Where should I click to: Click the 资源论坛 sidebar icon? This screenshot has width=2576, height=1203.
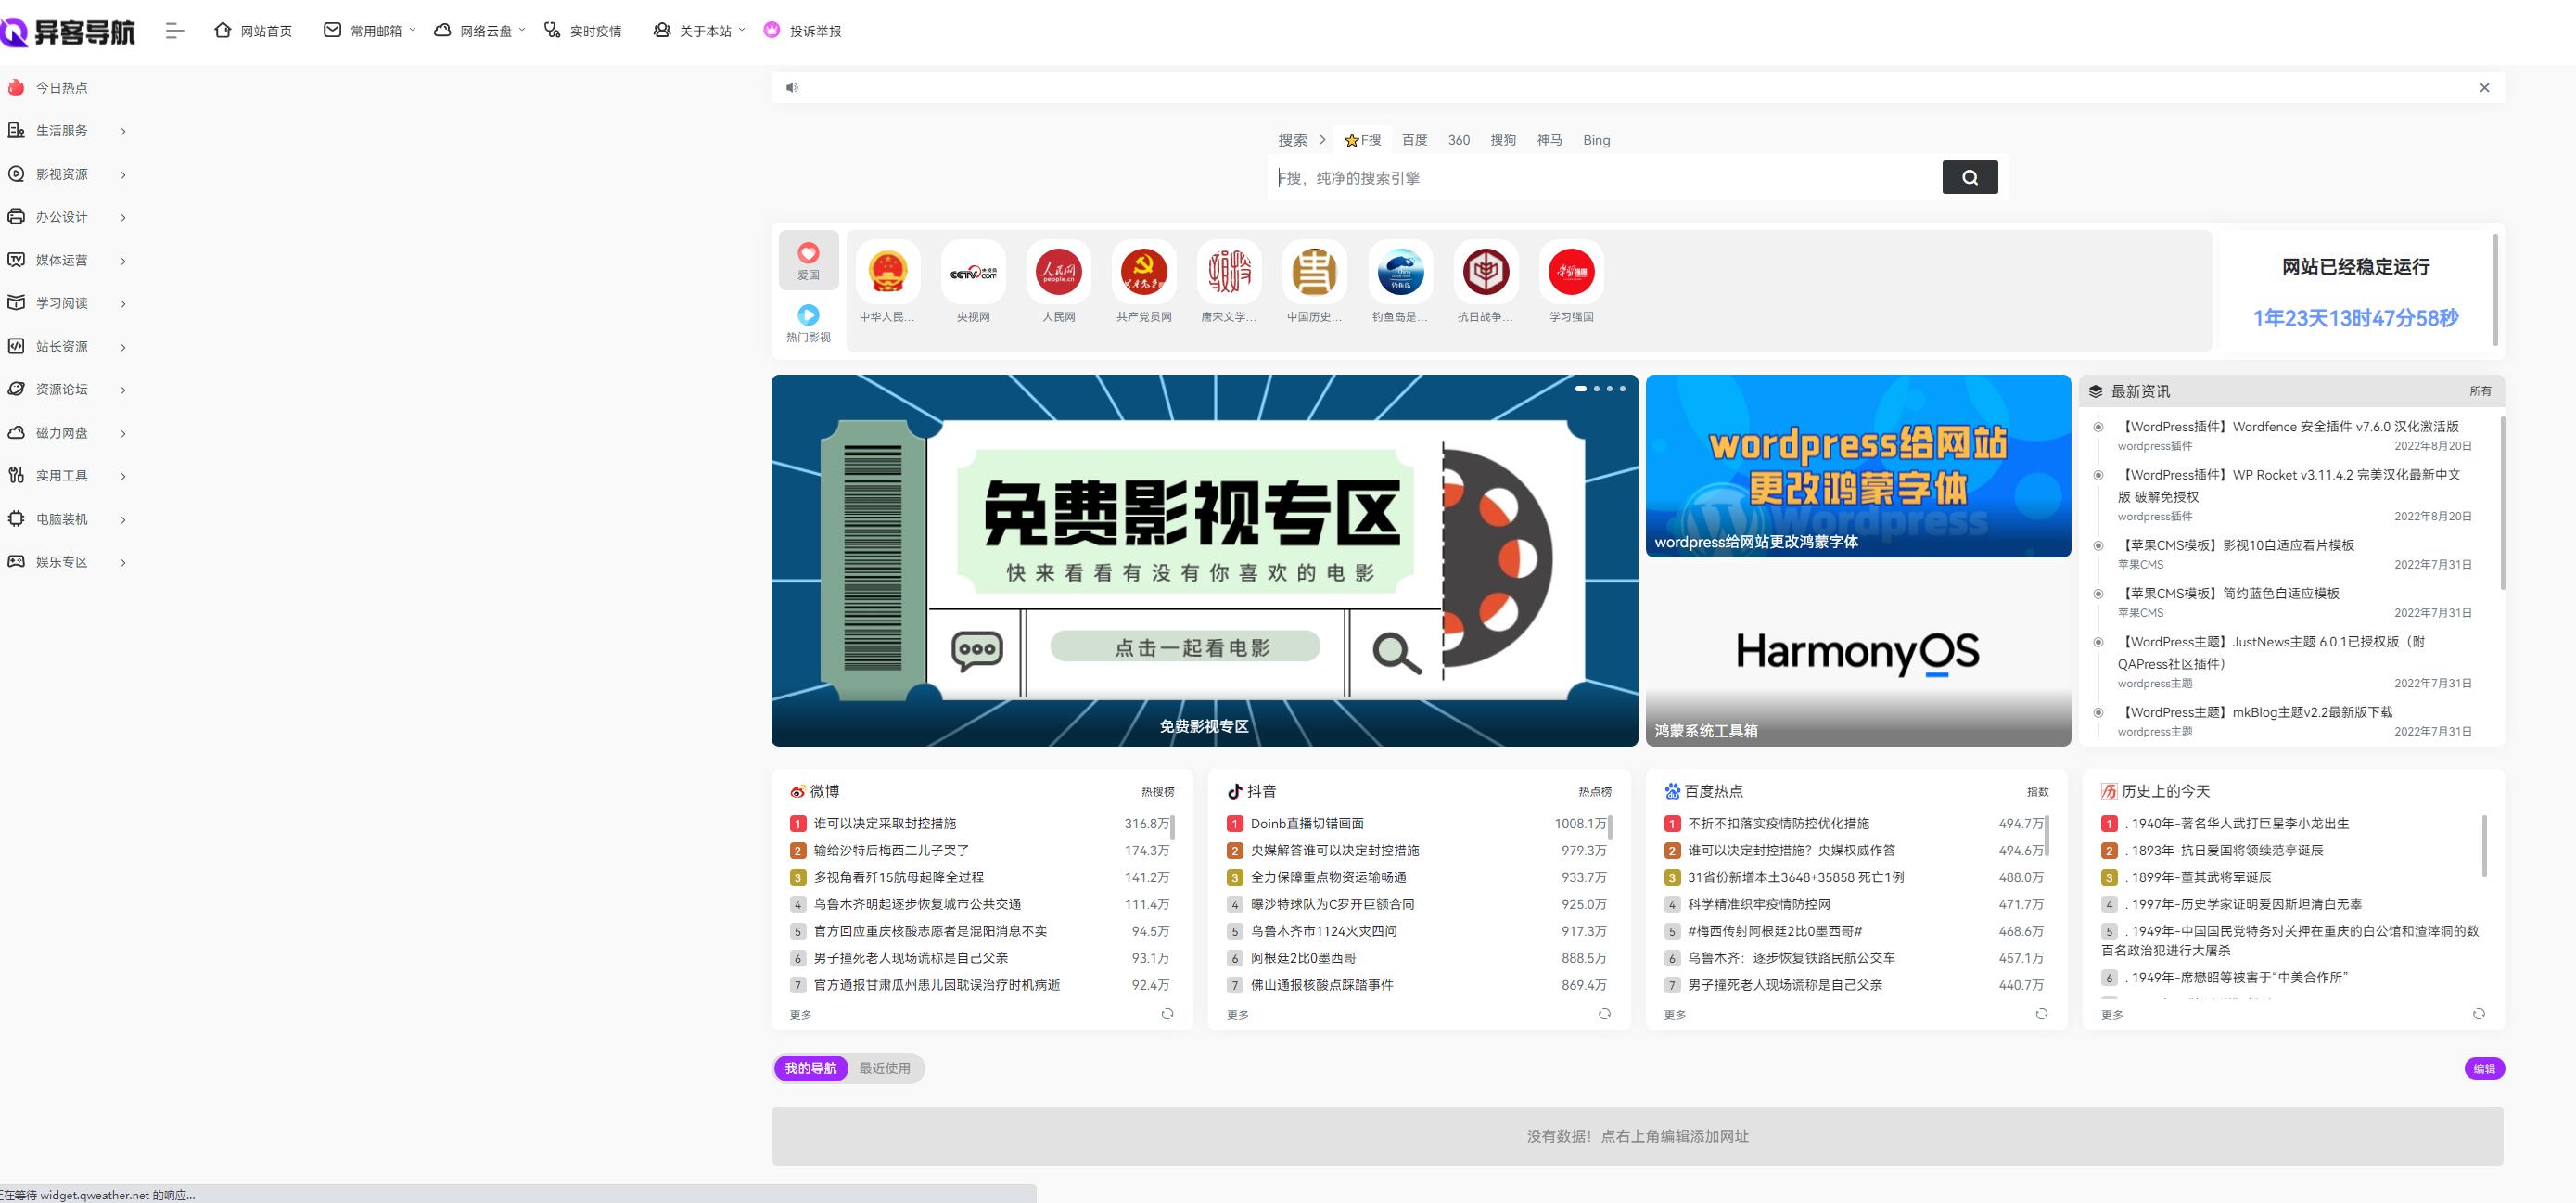[x=16, y=389]
